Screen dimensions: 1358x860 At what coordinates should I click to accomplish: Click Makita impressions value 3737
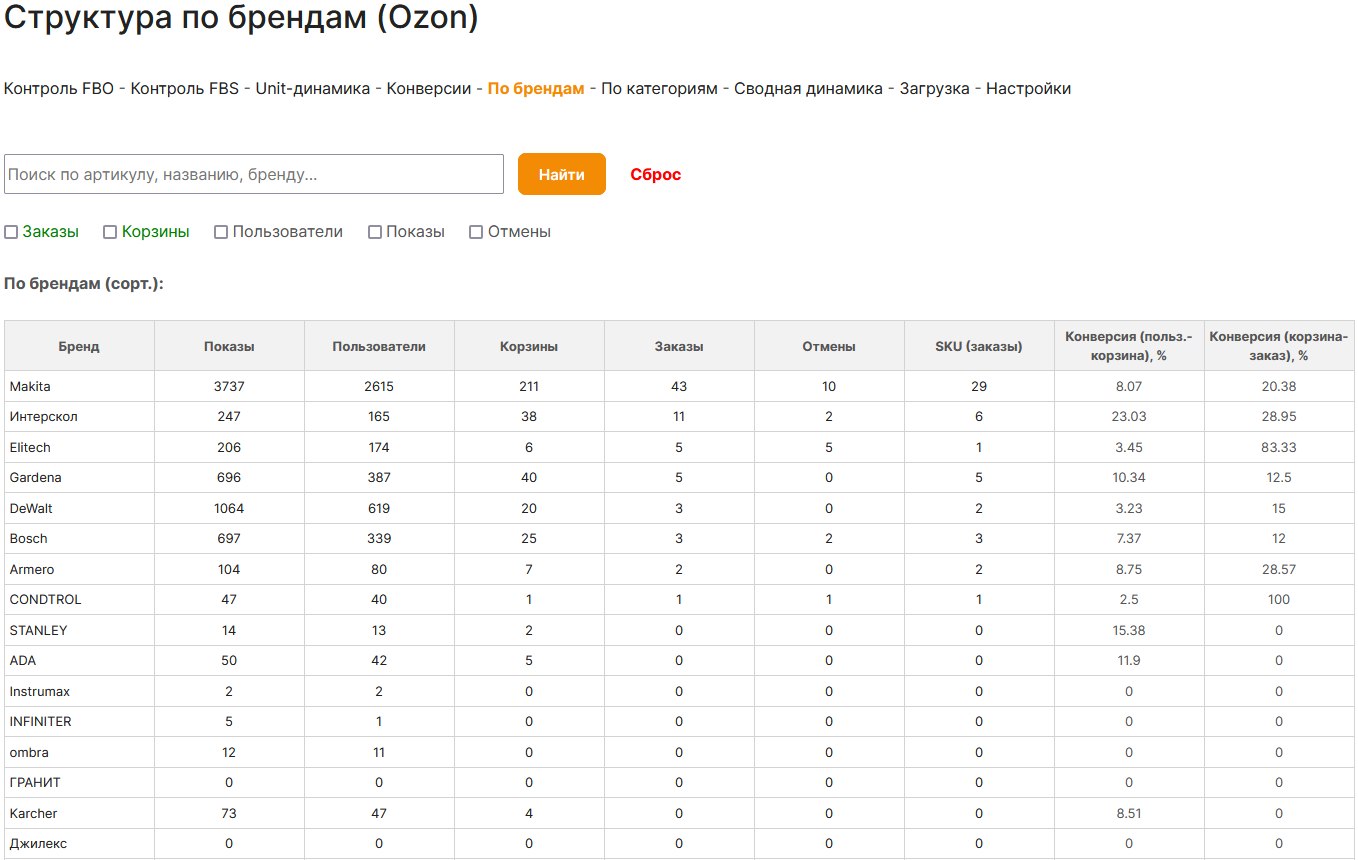(x=229, y=386)
